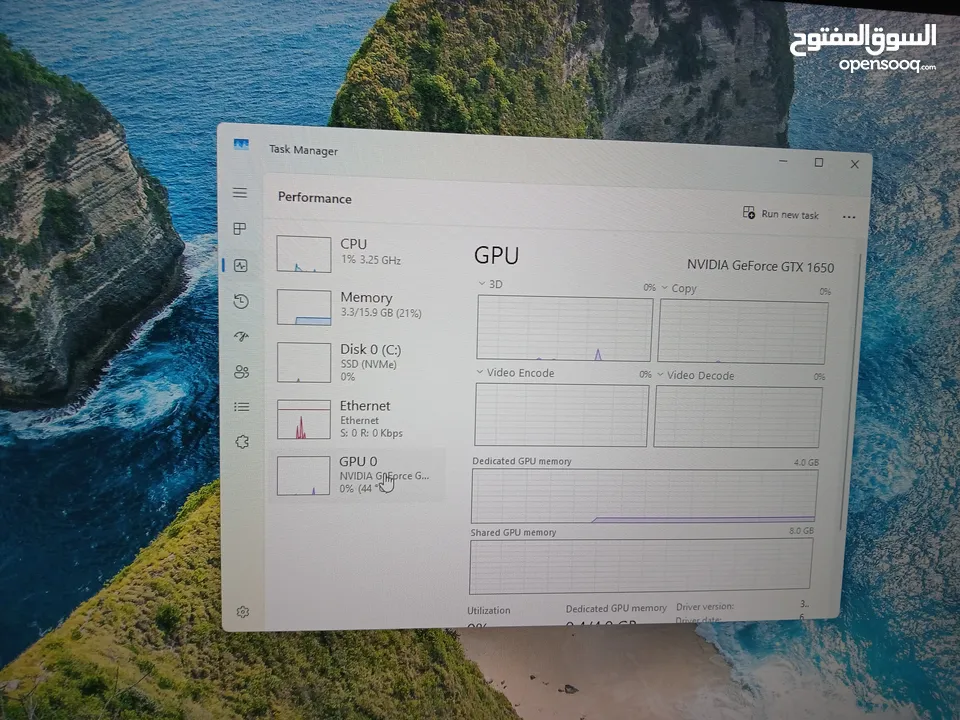Screen dimensions: 960x720
Task: Click the Driver version label
Action: (x=705, y=607)
